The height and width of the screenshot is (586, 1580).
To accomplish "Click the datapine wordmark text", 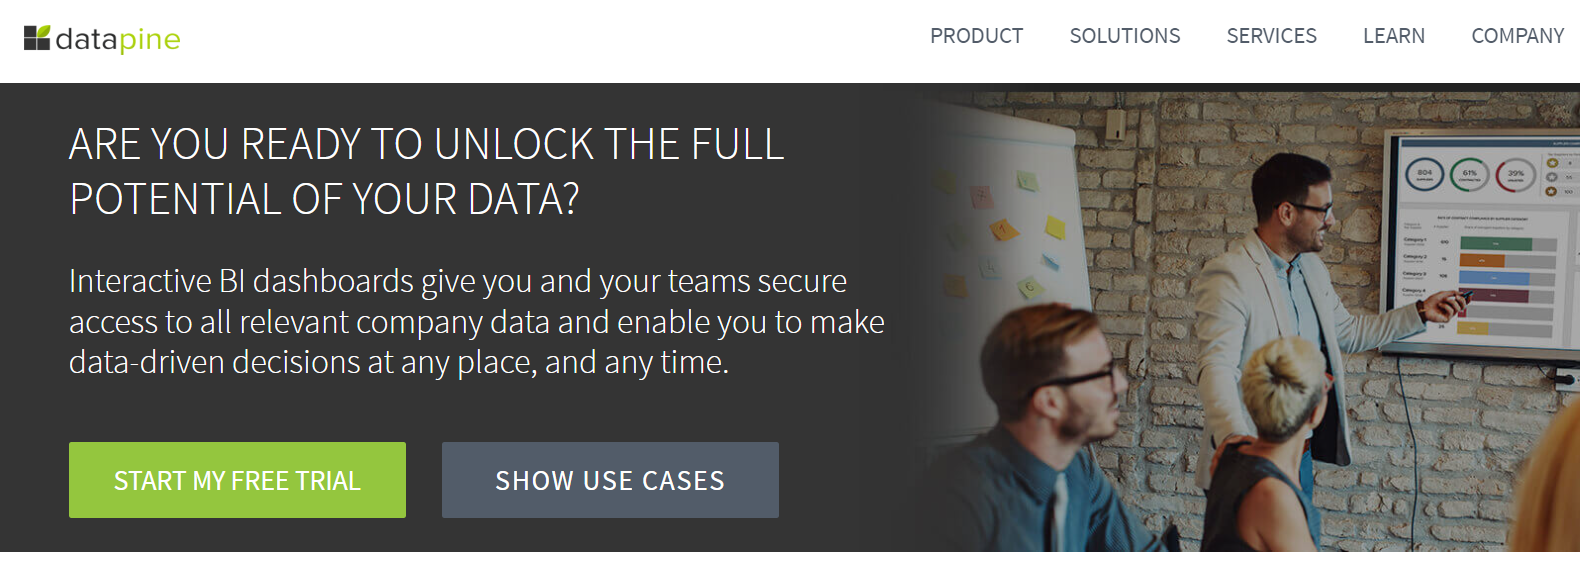I will pos(118,40).
